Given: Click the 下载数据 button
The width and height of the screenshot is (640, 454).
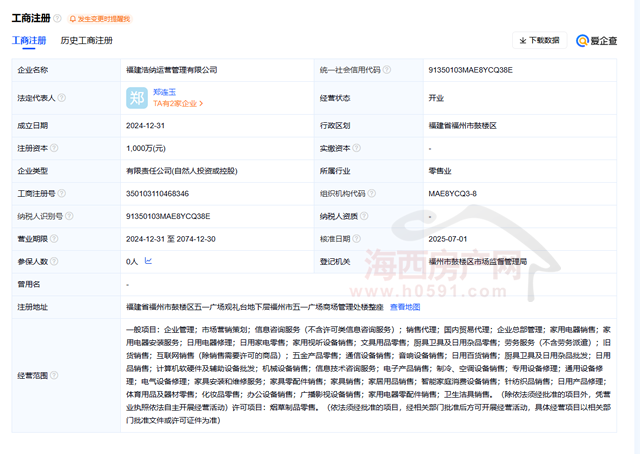Looking at the screenshot, I should pos(540,41).
